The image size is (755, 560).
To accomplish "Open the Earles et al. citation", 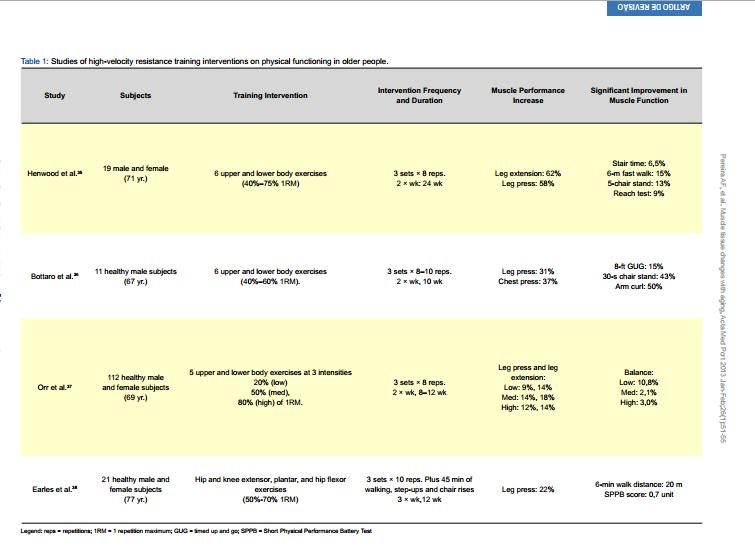I will (54, 489).
